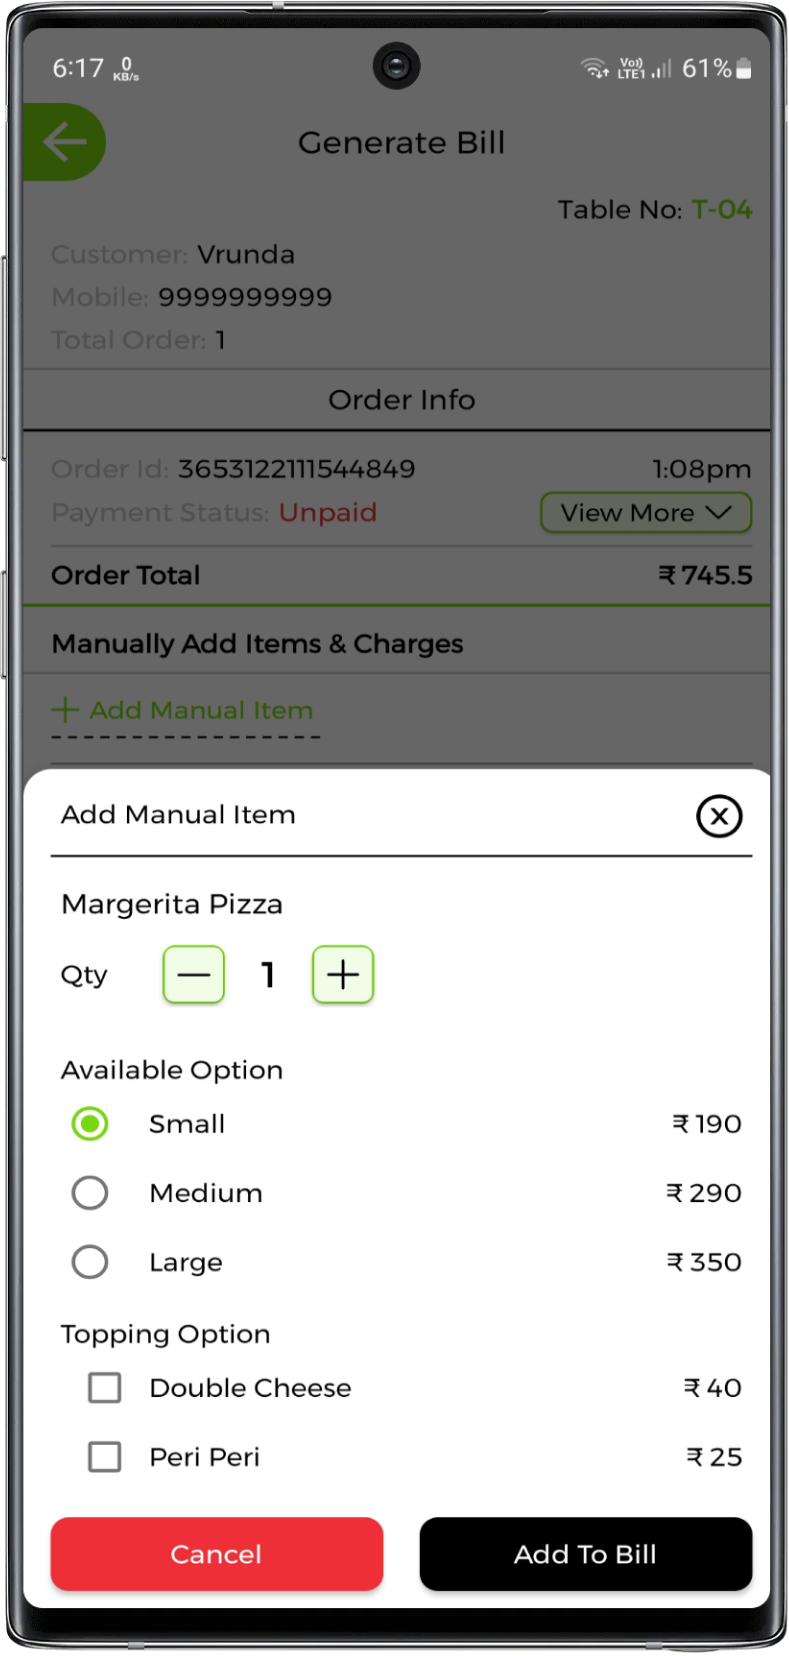Tap the Order Info section header

[401, 400]
